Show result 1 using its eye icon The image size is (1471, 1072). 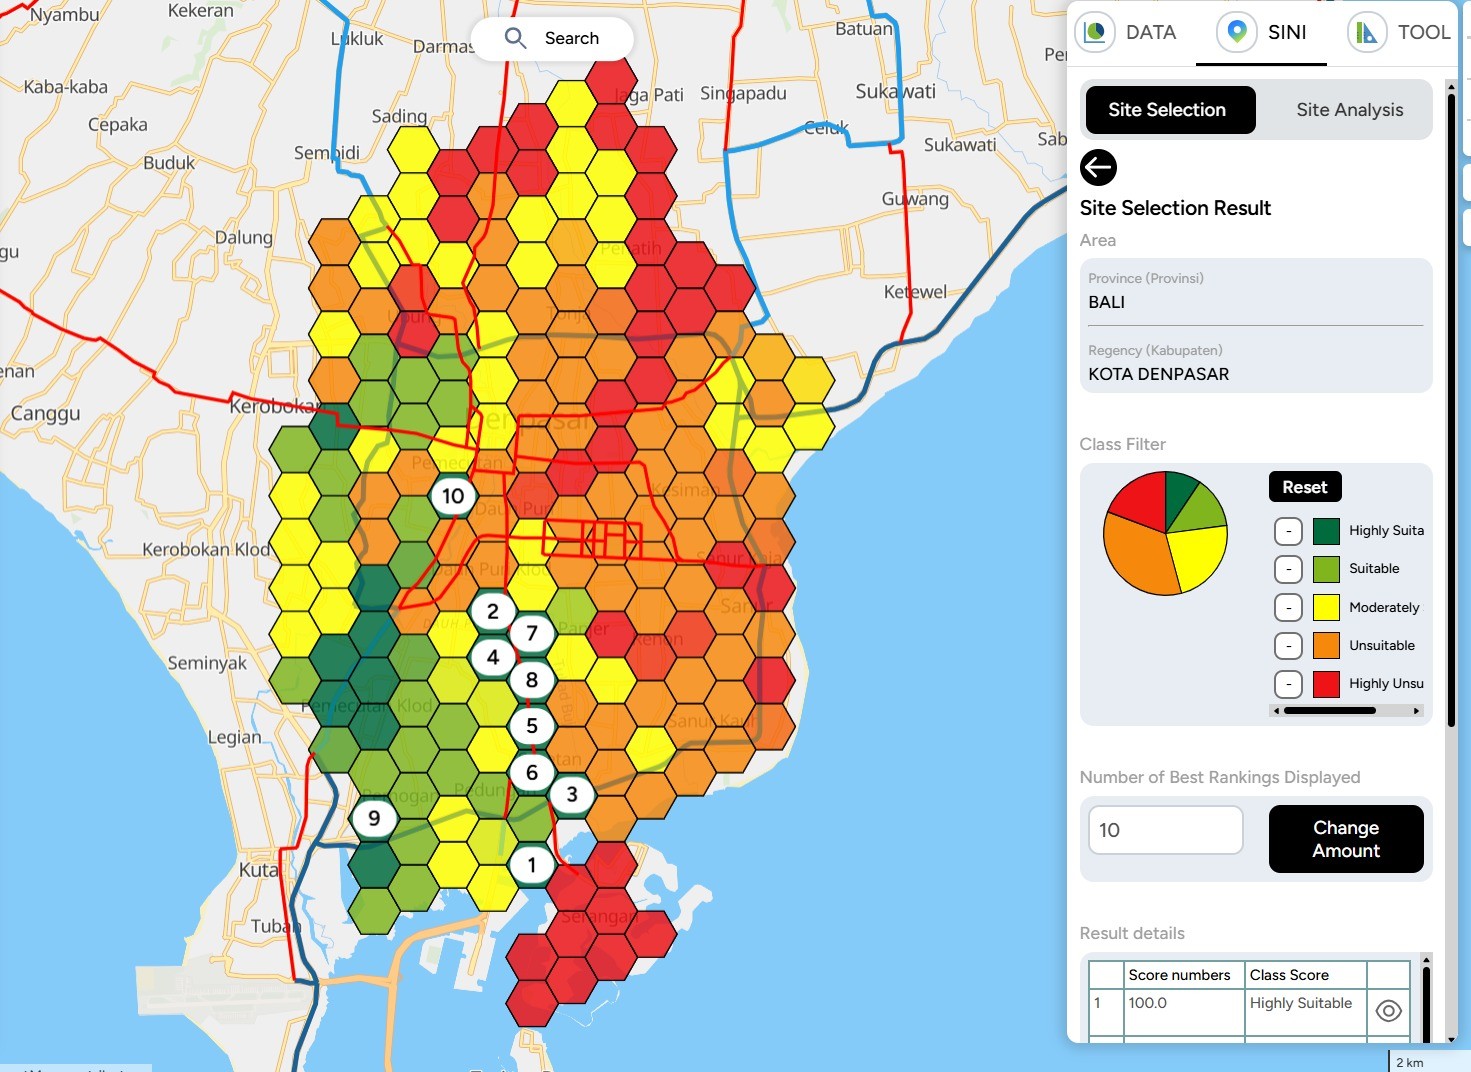point(1388,1011)
